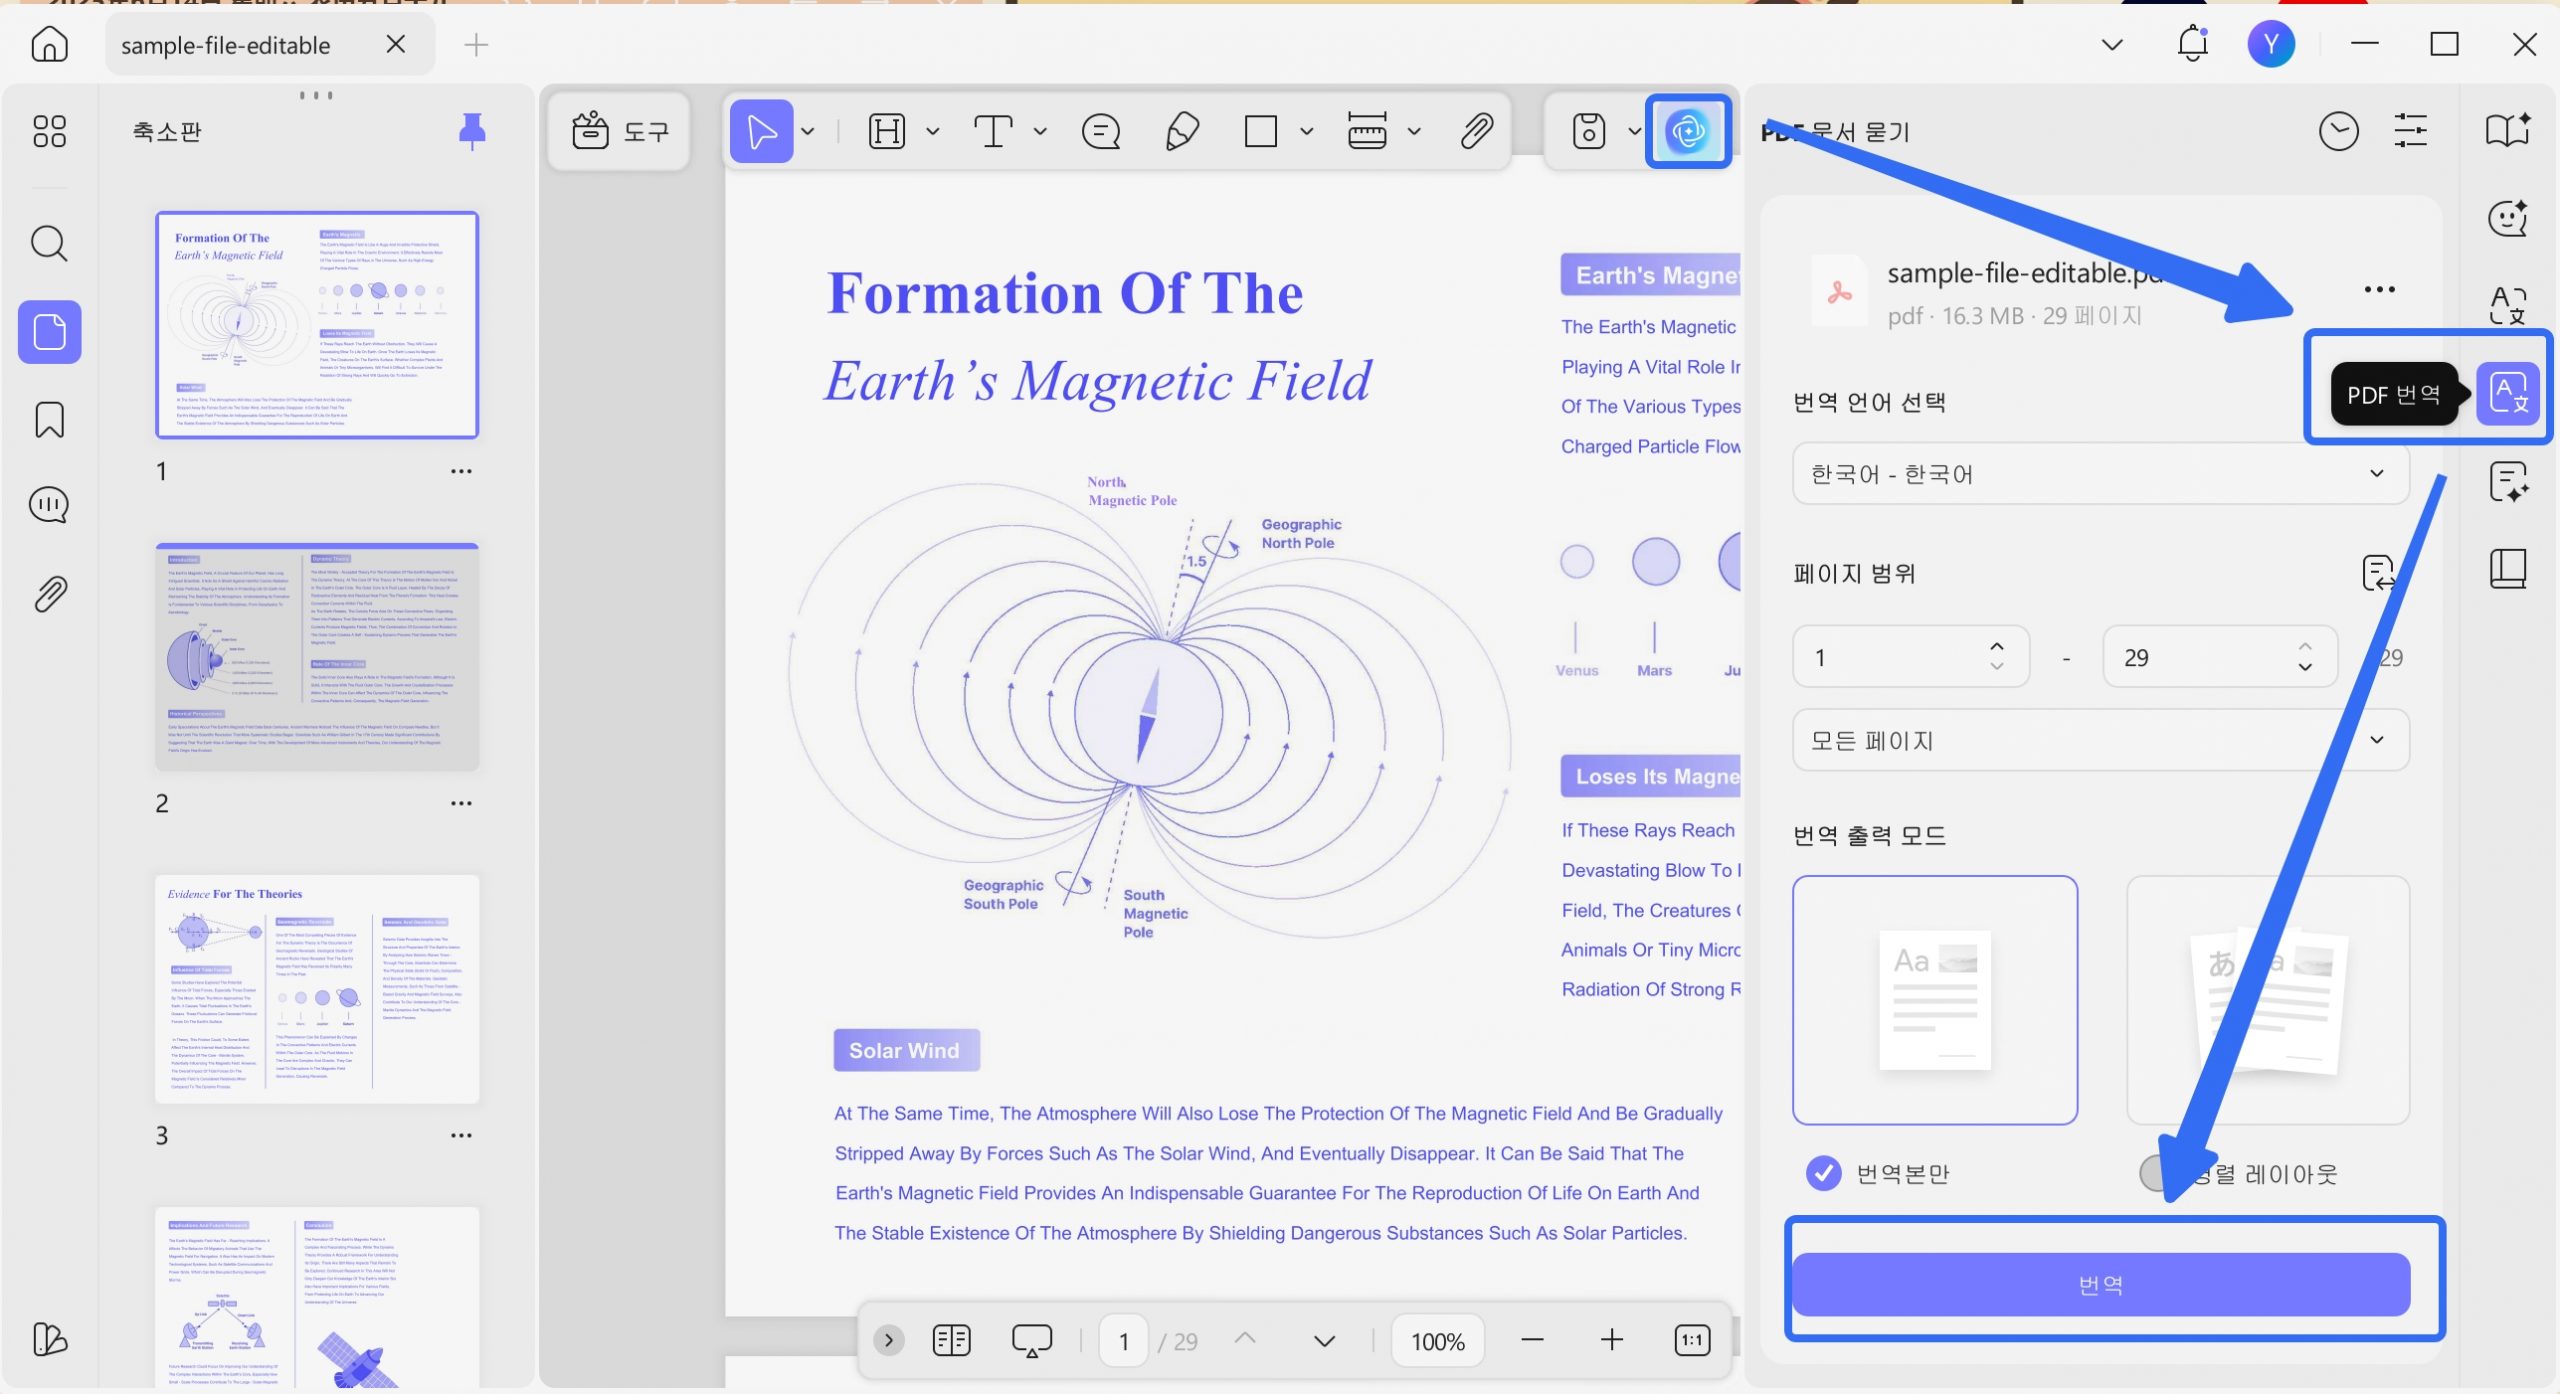Zoom out with the minus button
Screen dimensions: 2560x1394
[1532, 1340]
